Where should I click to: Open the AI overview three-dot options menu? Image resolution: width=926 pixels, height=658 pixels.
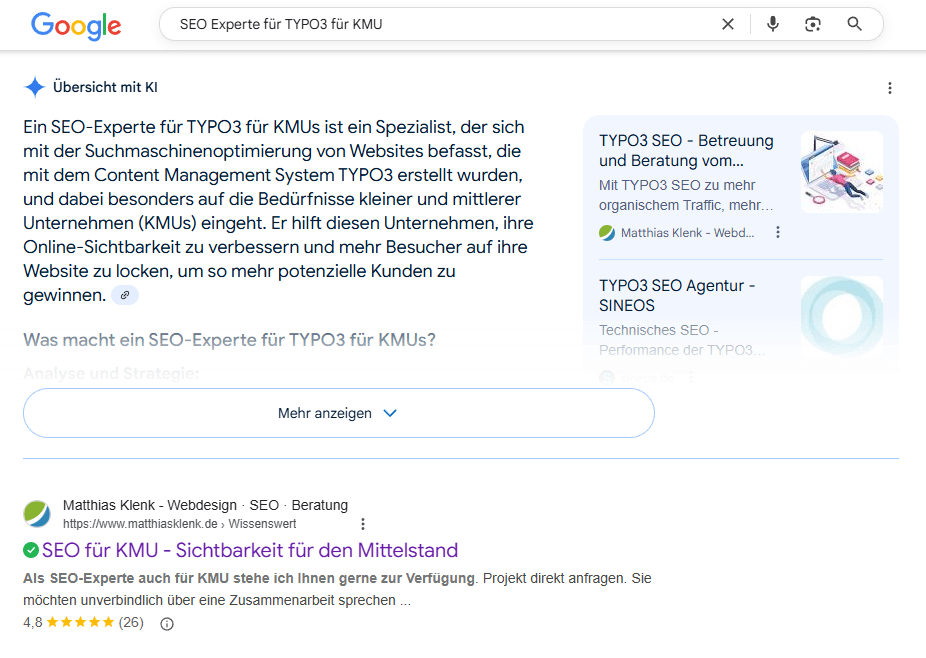pos(889,88)
